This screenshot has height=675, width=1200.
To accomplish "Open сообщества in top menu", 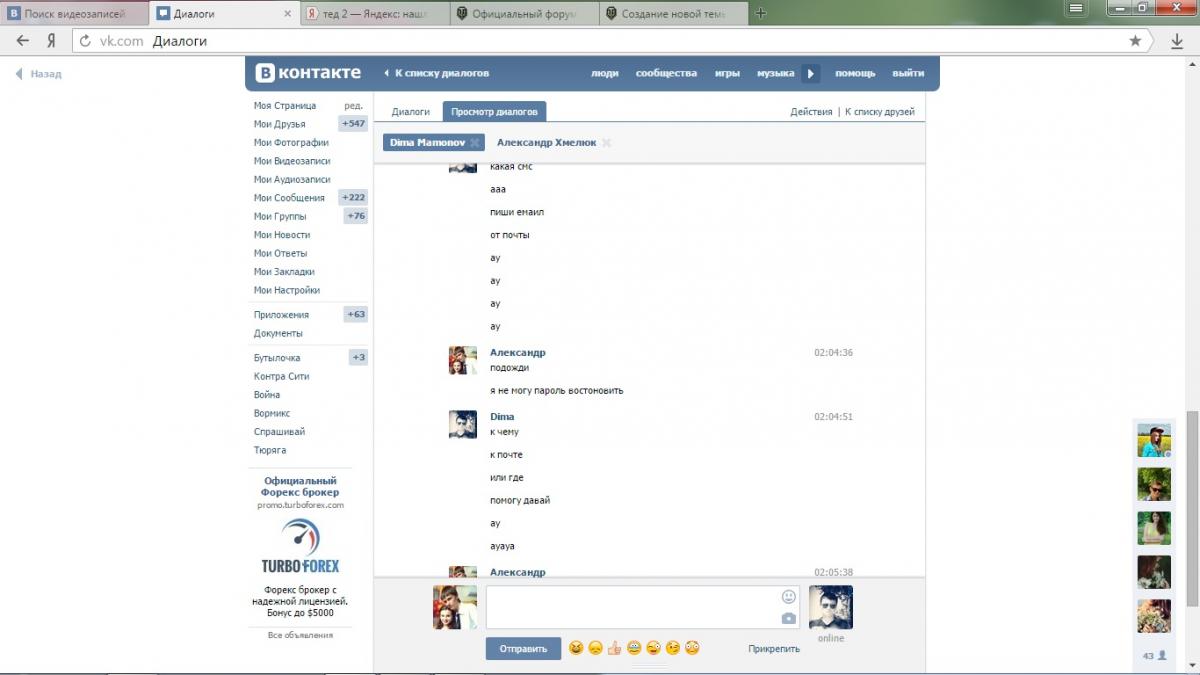I will coord(666,73).
